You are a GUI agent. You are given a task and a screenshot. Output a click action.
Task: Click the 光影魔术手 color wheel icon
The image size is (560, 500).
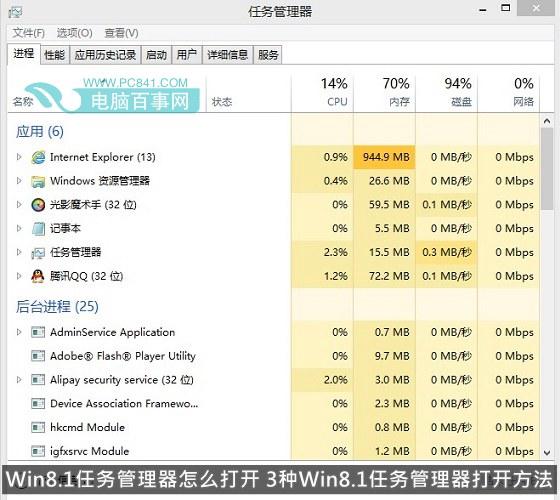(x=38, y=205)
